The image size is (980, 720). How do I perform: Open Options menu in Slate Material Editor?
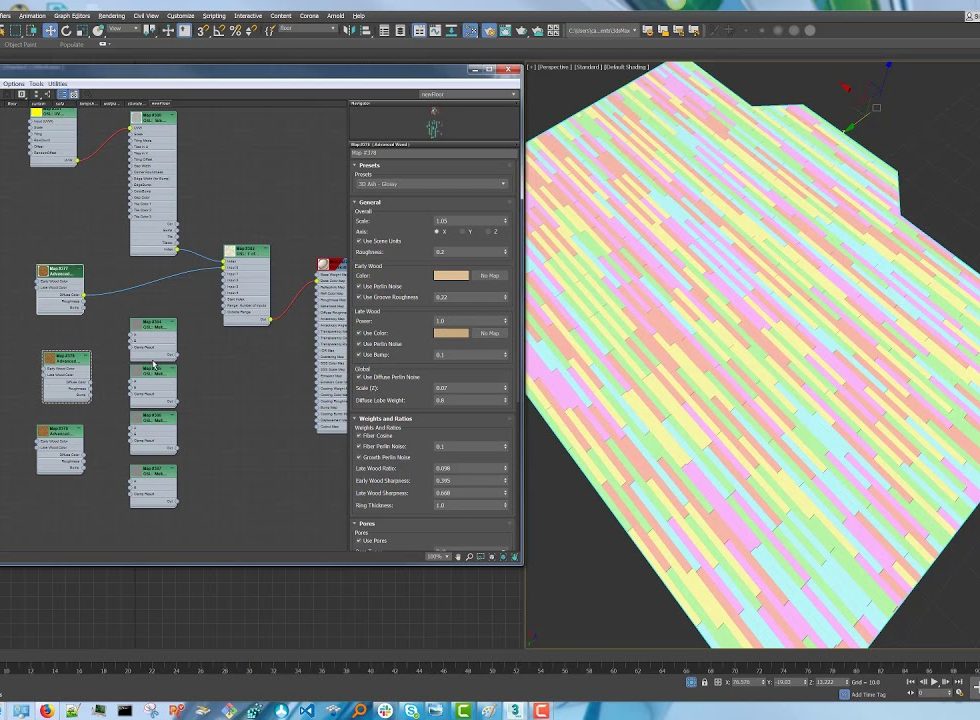click(x=13, y=84)
